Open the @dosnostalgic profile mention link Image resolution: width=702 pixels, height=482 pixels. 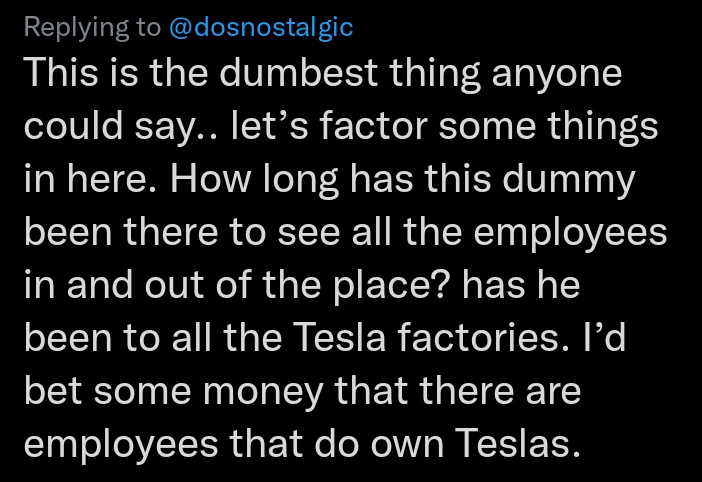tap(261, 27)
